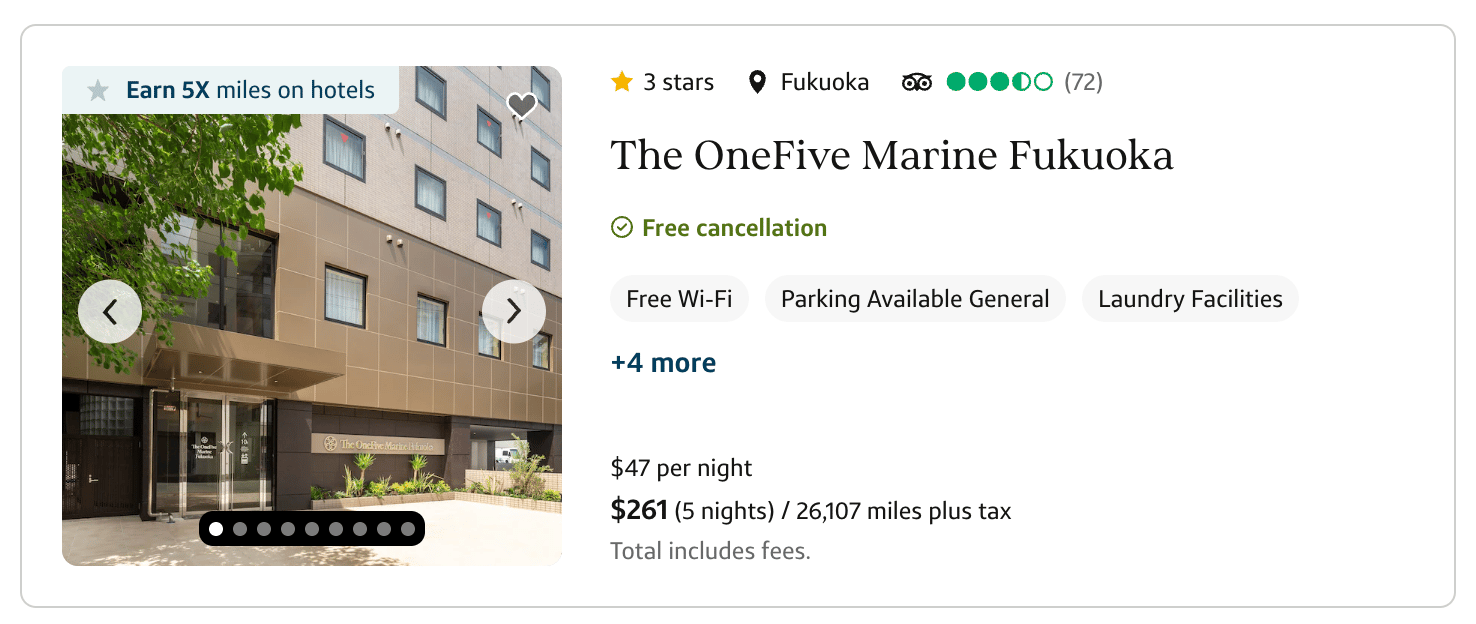Click the Fukuoka location pin icon
The image size is (1476, 624).
[x=758, y=82]
